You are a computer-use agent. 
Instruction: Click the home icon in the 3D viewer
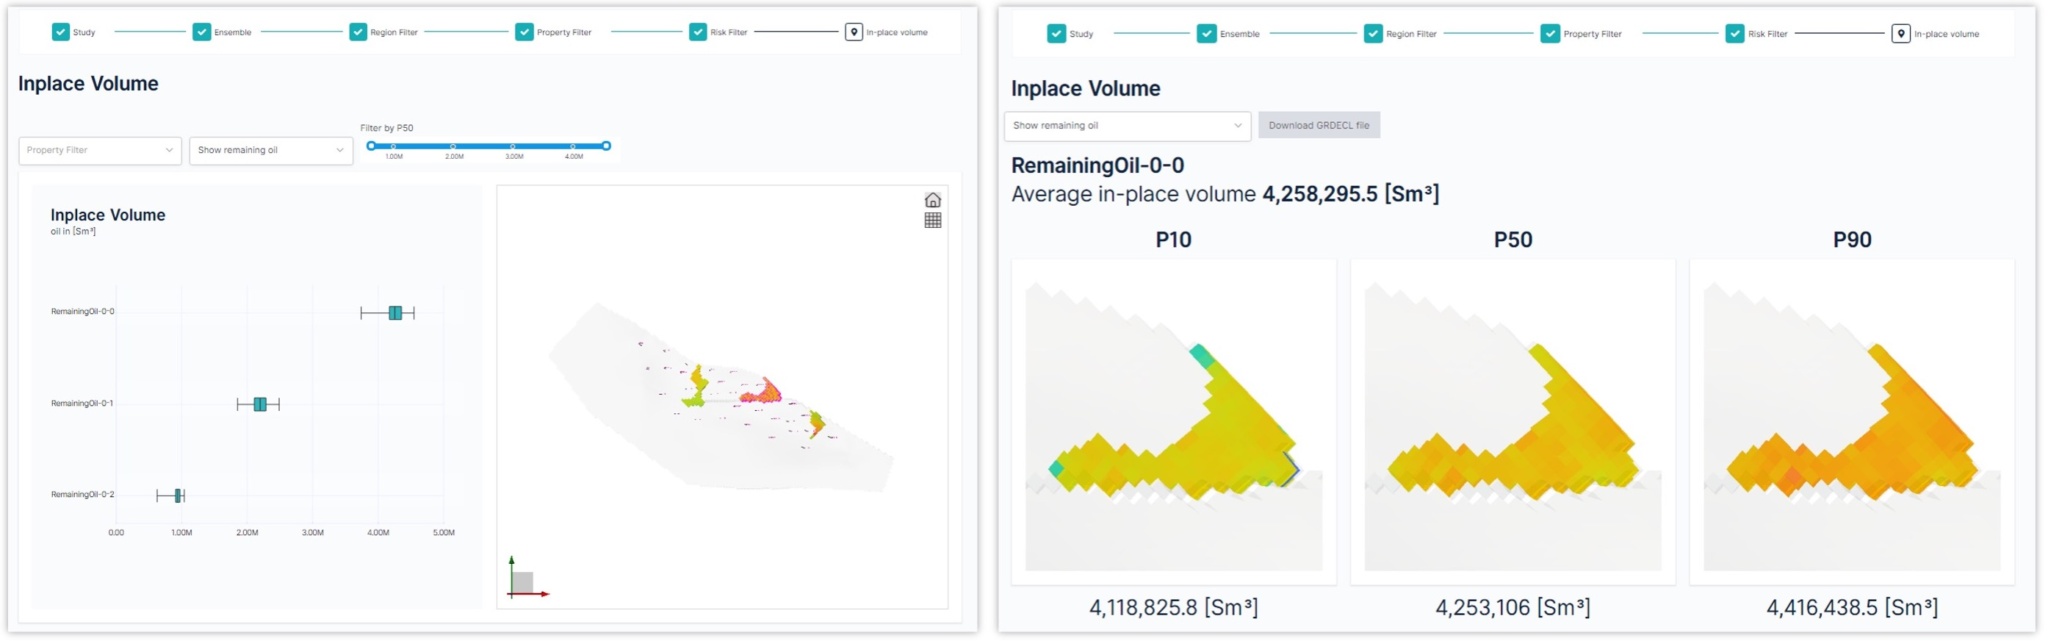932,200
